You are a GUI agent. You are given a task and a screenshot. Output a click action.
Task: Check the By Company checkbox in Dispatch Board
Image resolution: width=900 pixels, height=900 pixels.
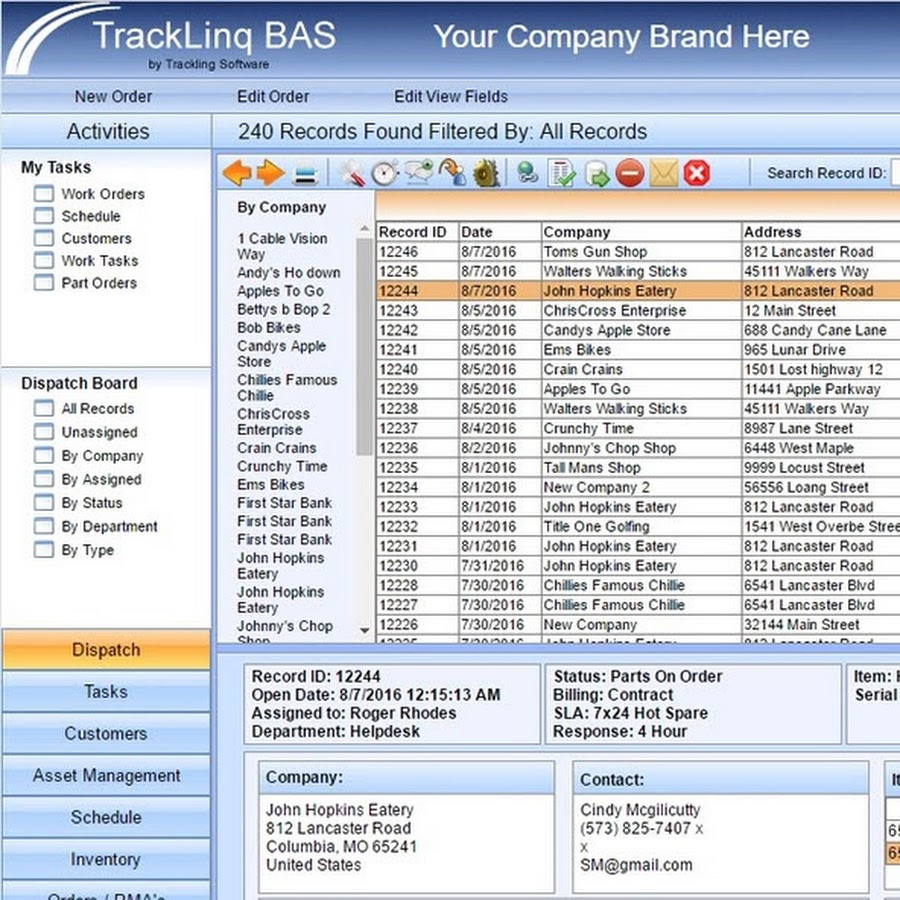click(44, 455)
